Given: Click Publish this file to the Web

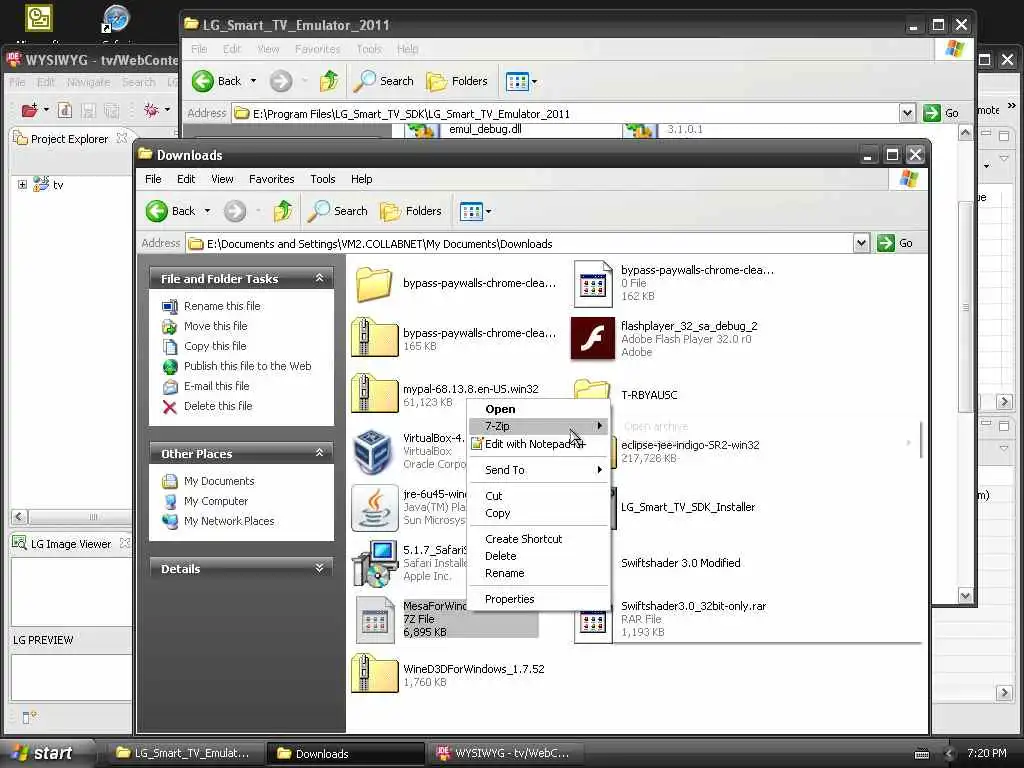Looking at the screenshot, I should click(248, 366).
